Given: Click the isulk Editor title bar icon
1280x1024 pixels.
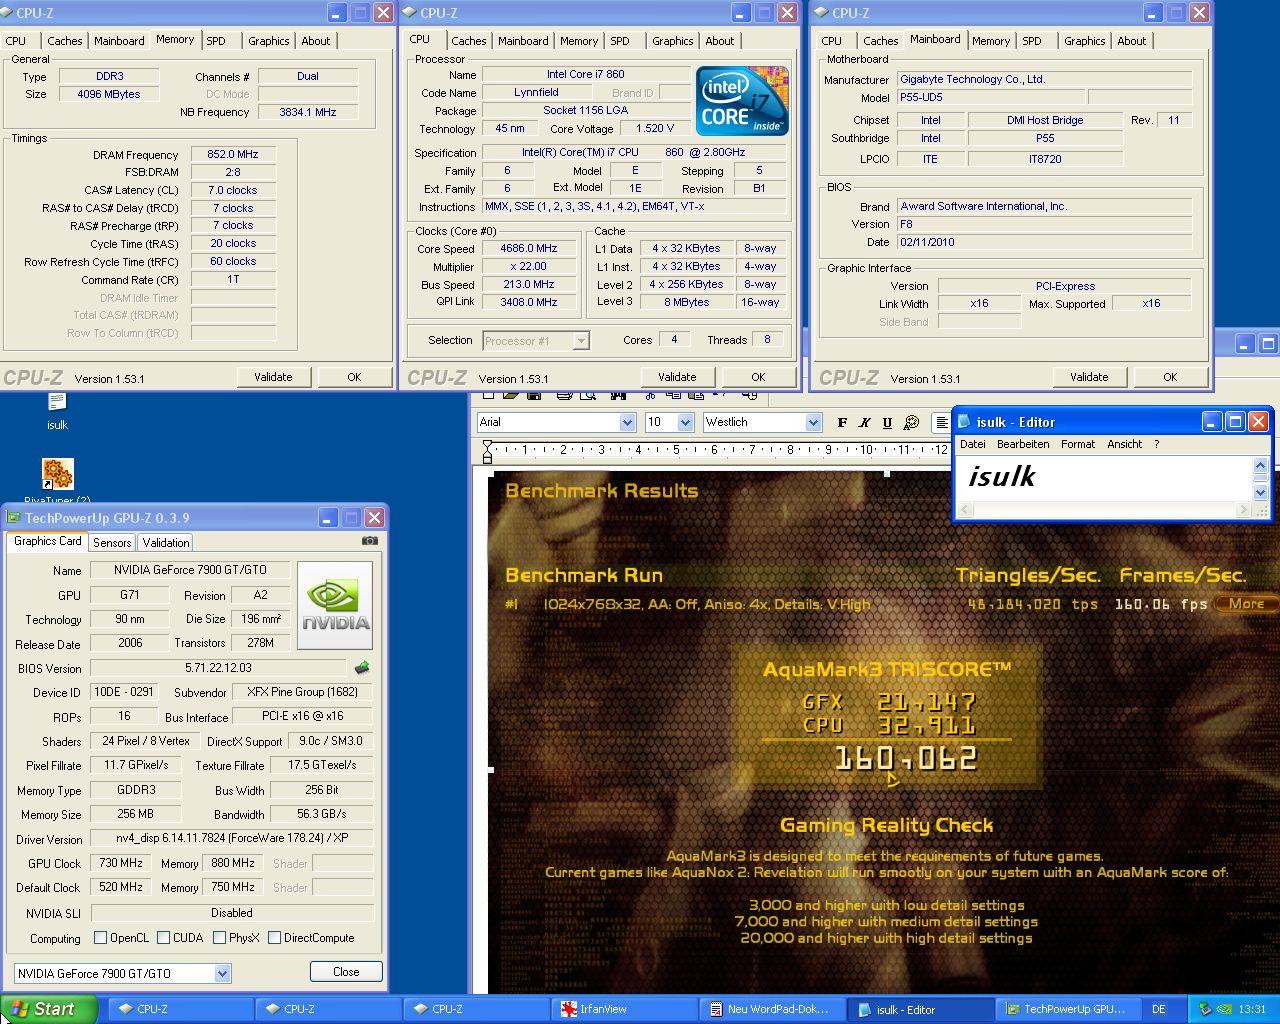Looking at the screenshot, I should pyautogui.click(x=965, y=422).
